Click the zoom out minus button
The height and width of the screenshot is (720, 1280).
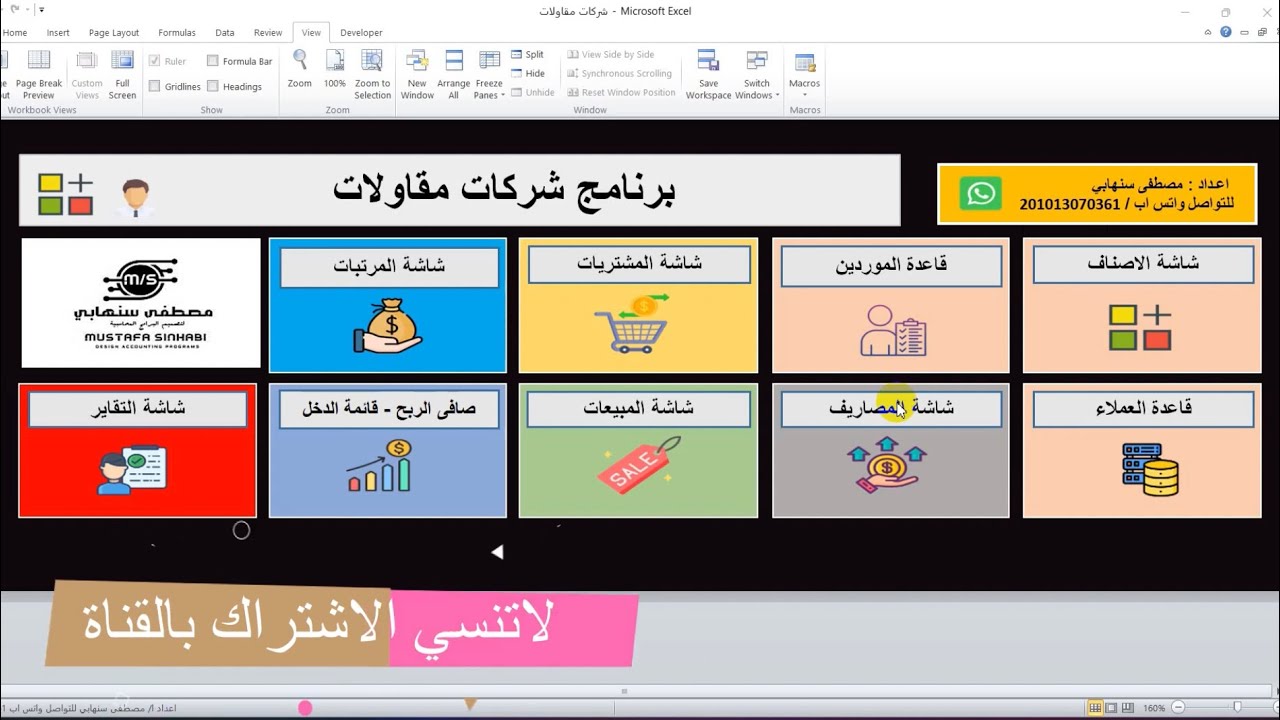[x=1179, y=708]
